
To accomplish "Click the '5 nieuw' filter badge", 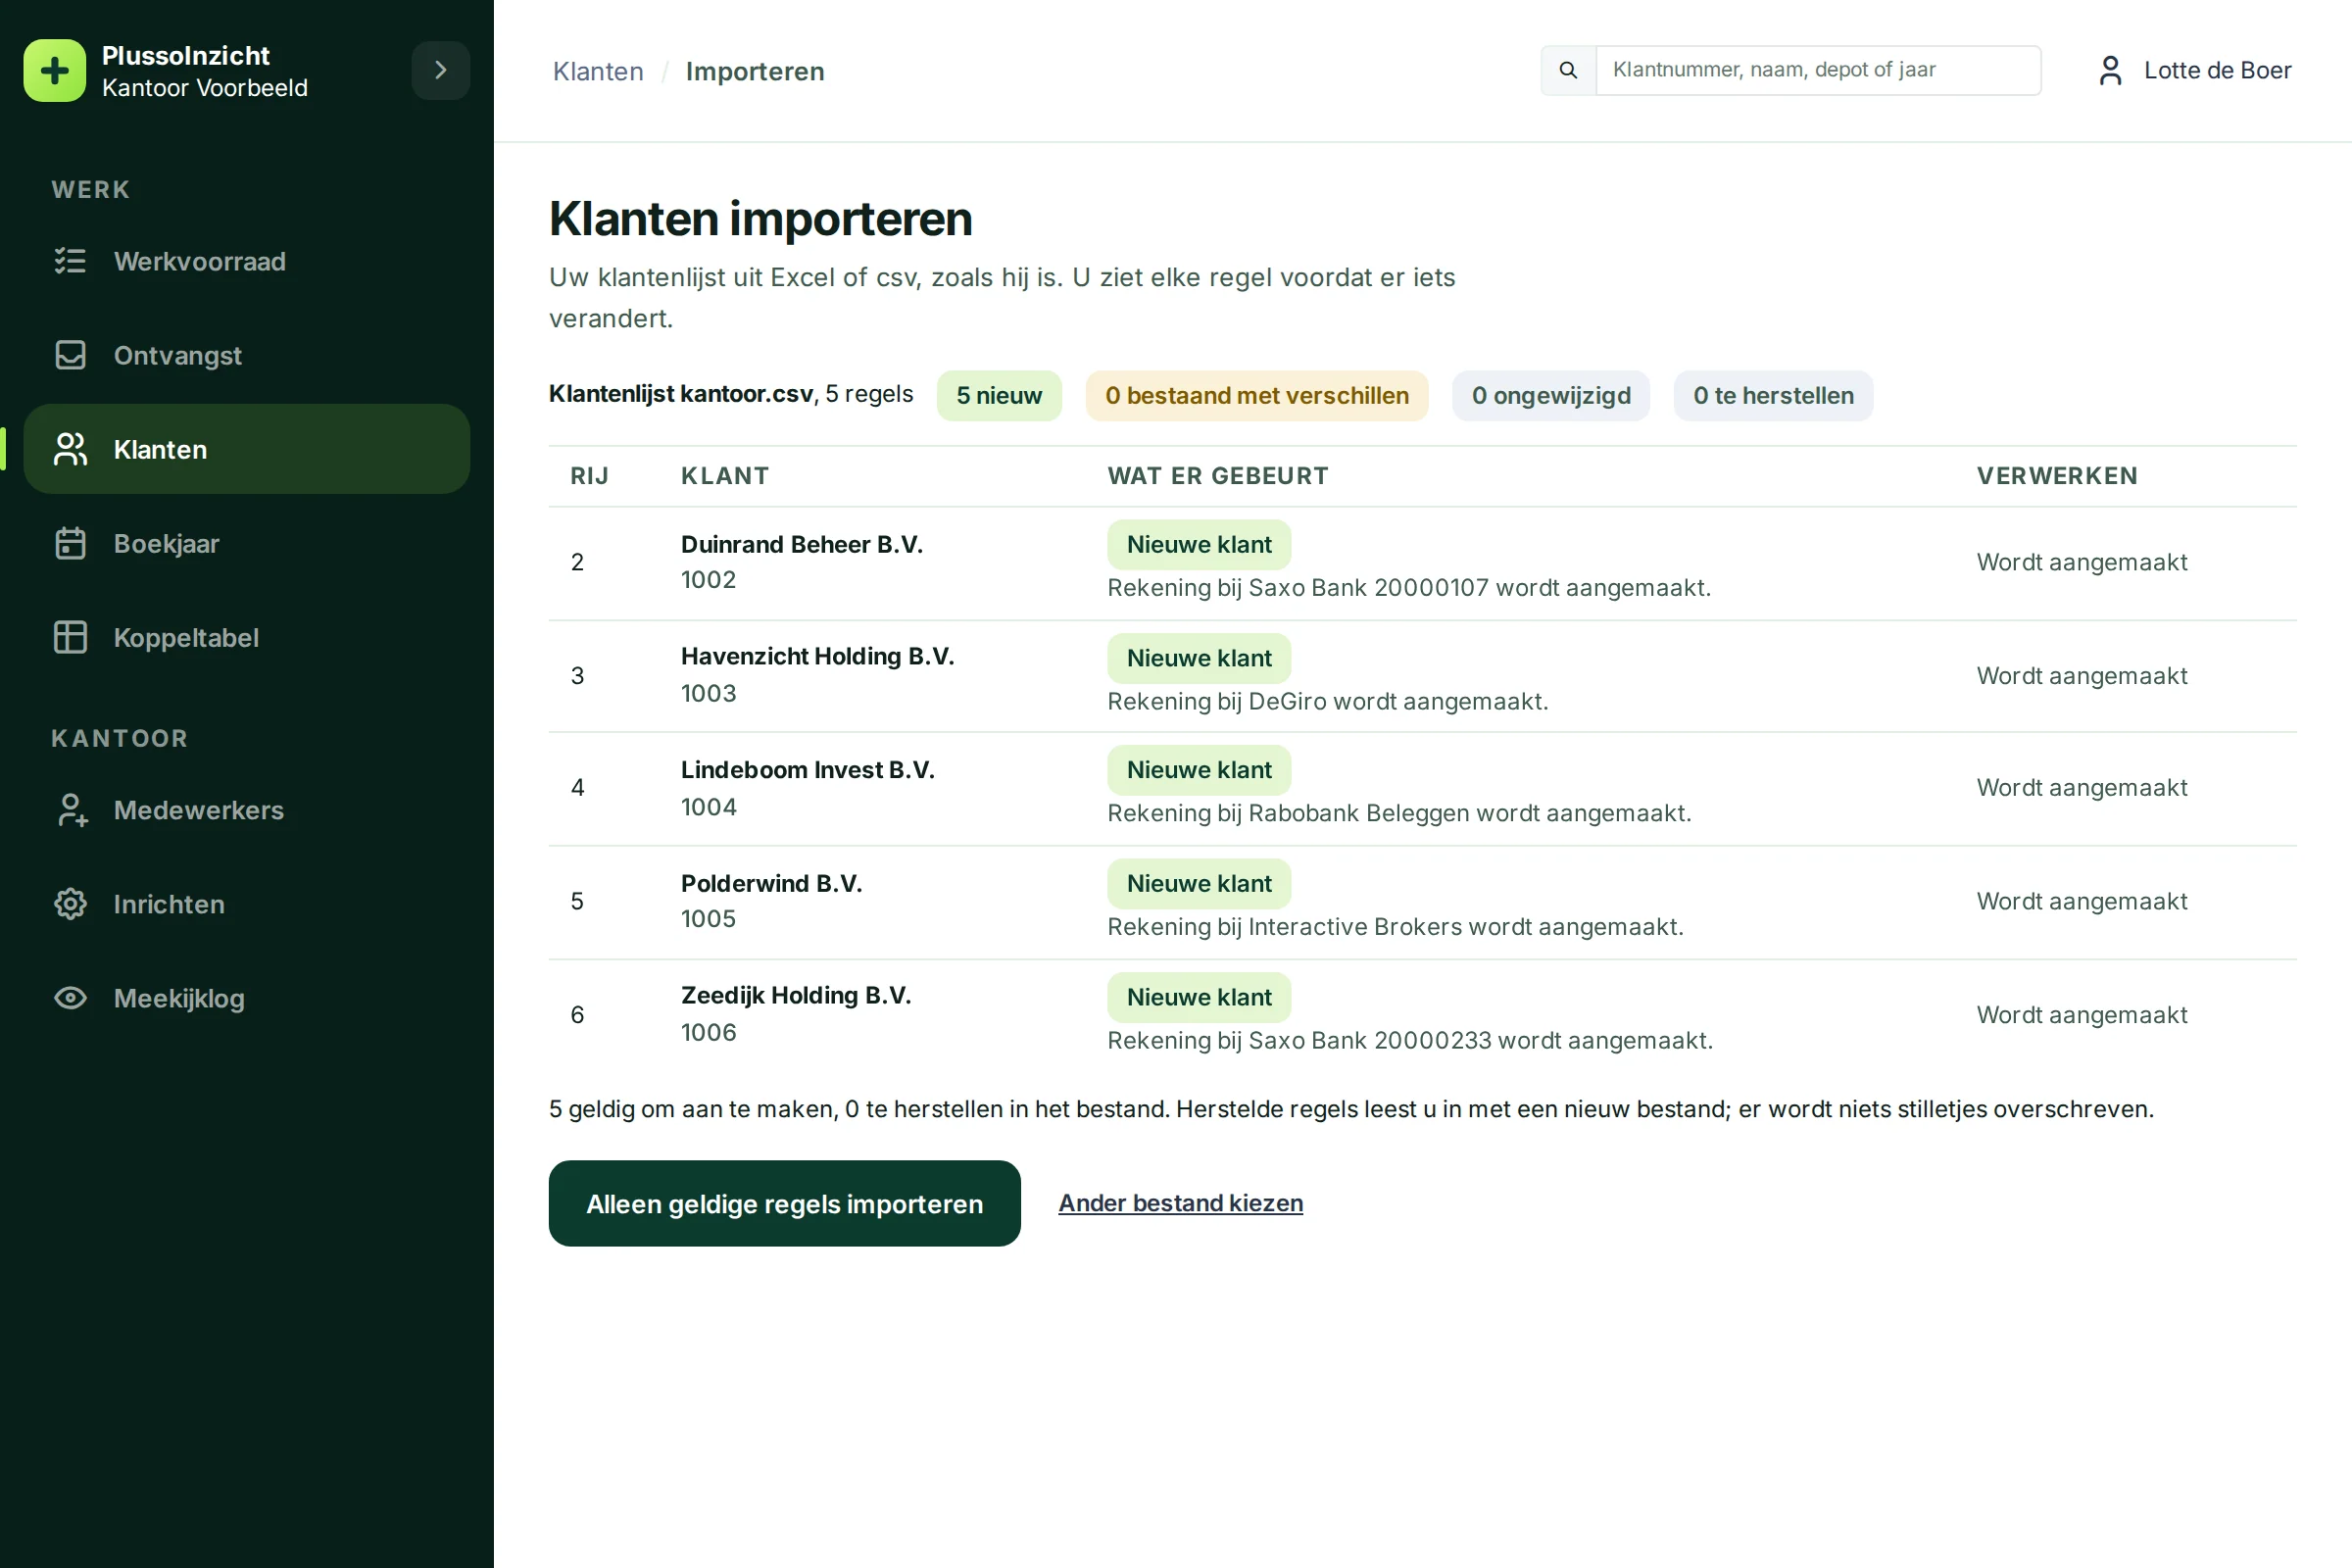I will (999, 395).
